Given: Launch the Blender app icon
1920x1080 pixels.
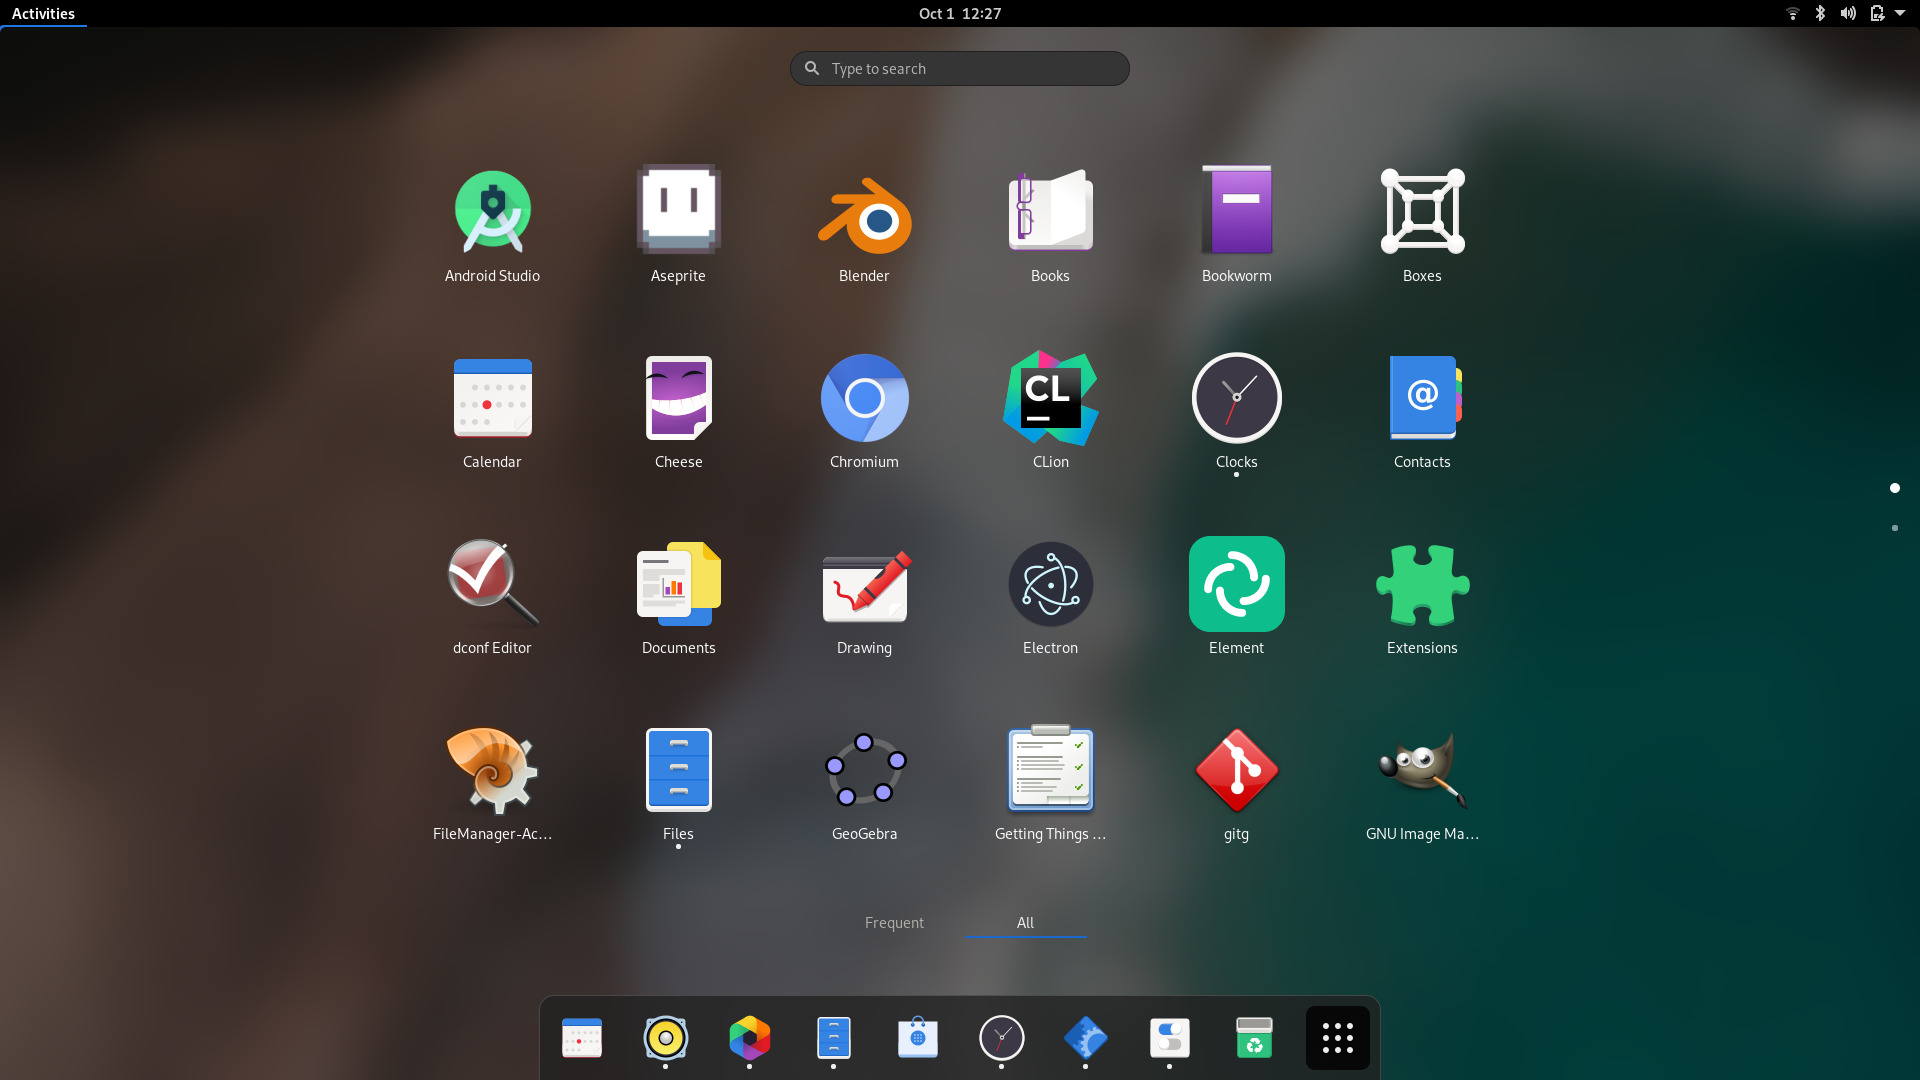Looking at the screenshot, I should pyautogui.click(x=864, y=213).
